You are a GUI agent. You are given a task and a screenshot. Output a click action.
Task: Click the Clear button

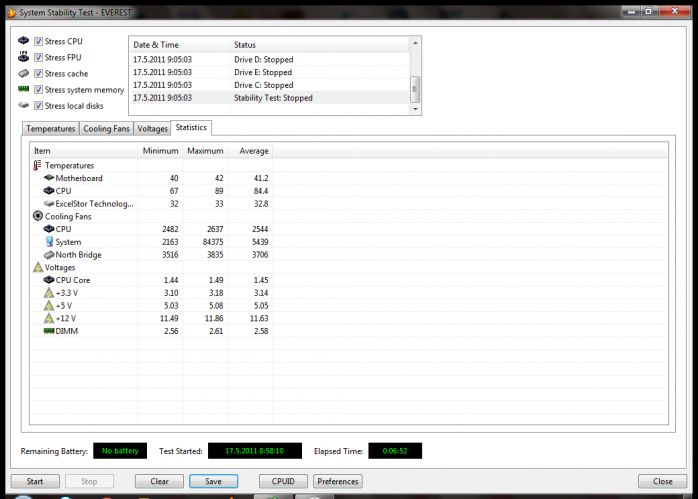(x=159, y=481)
